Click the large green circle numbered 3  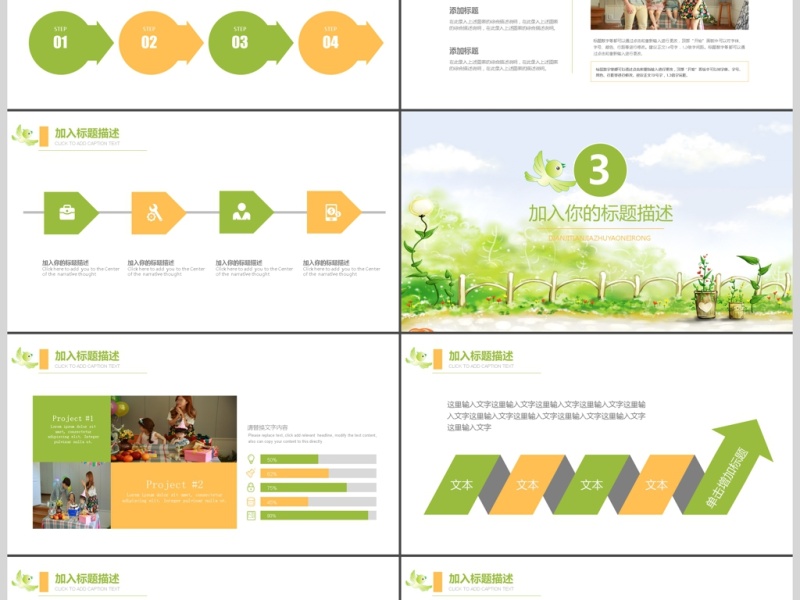point(598,172)
